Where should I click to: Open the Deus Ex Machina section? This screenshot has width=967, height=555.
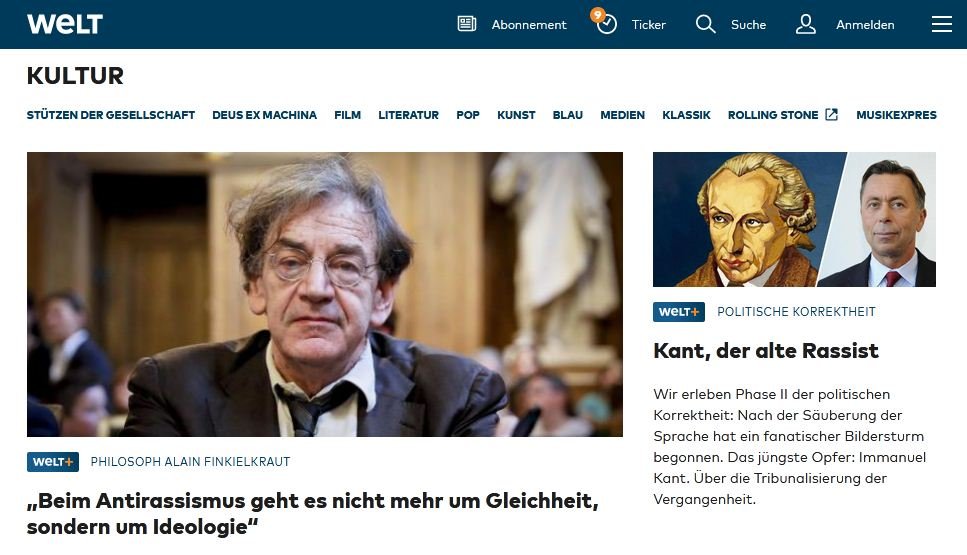(265, 115)
